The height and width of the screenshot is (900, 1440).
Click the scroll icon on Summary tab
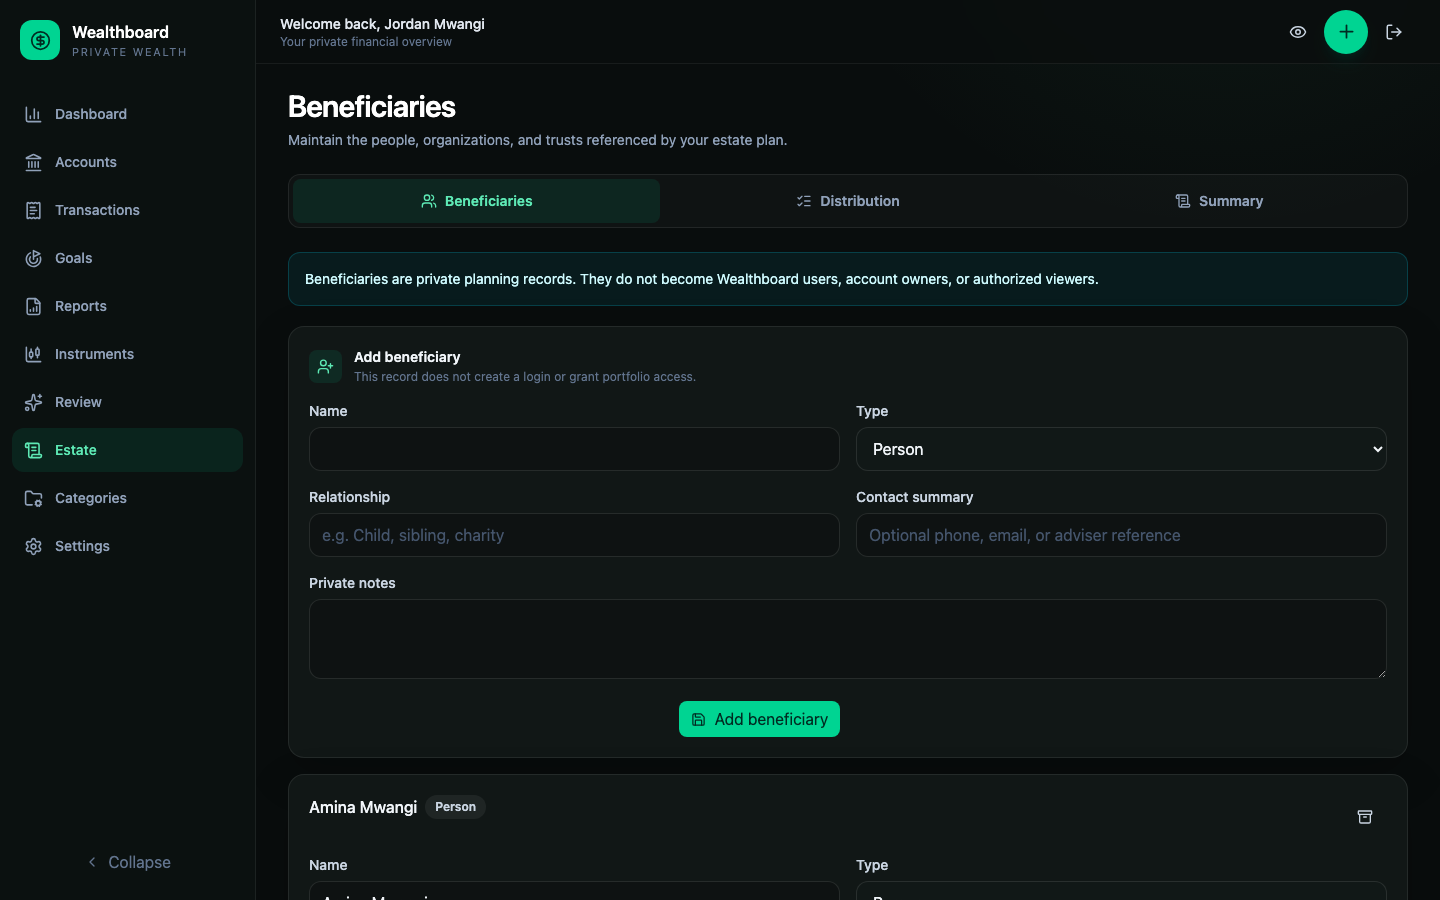1183,201
